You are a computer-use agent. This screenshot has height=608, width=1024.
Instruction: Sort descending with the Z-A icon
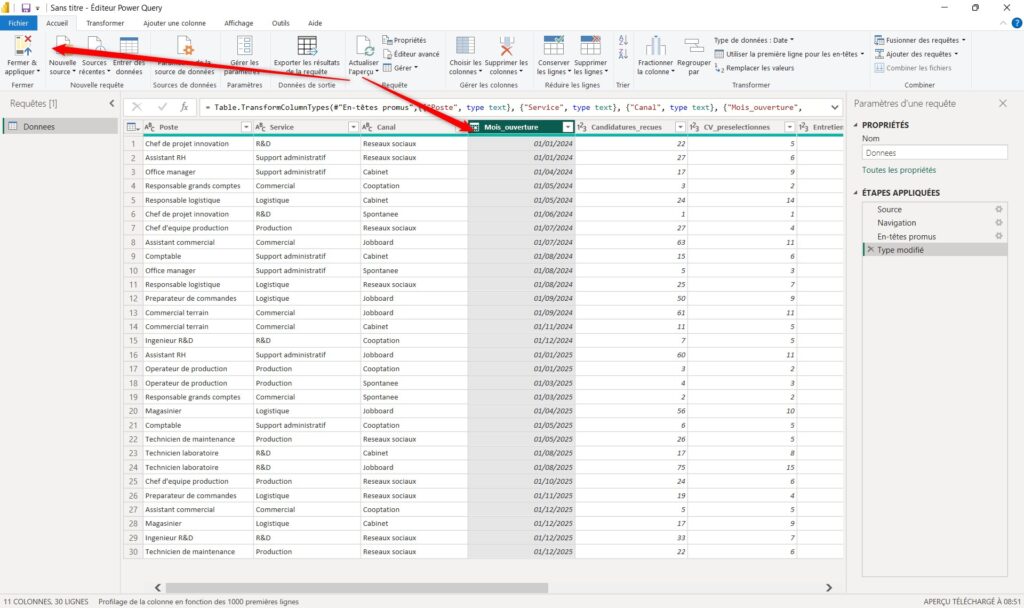[x=623, y=54]
